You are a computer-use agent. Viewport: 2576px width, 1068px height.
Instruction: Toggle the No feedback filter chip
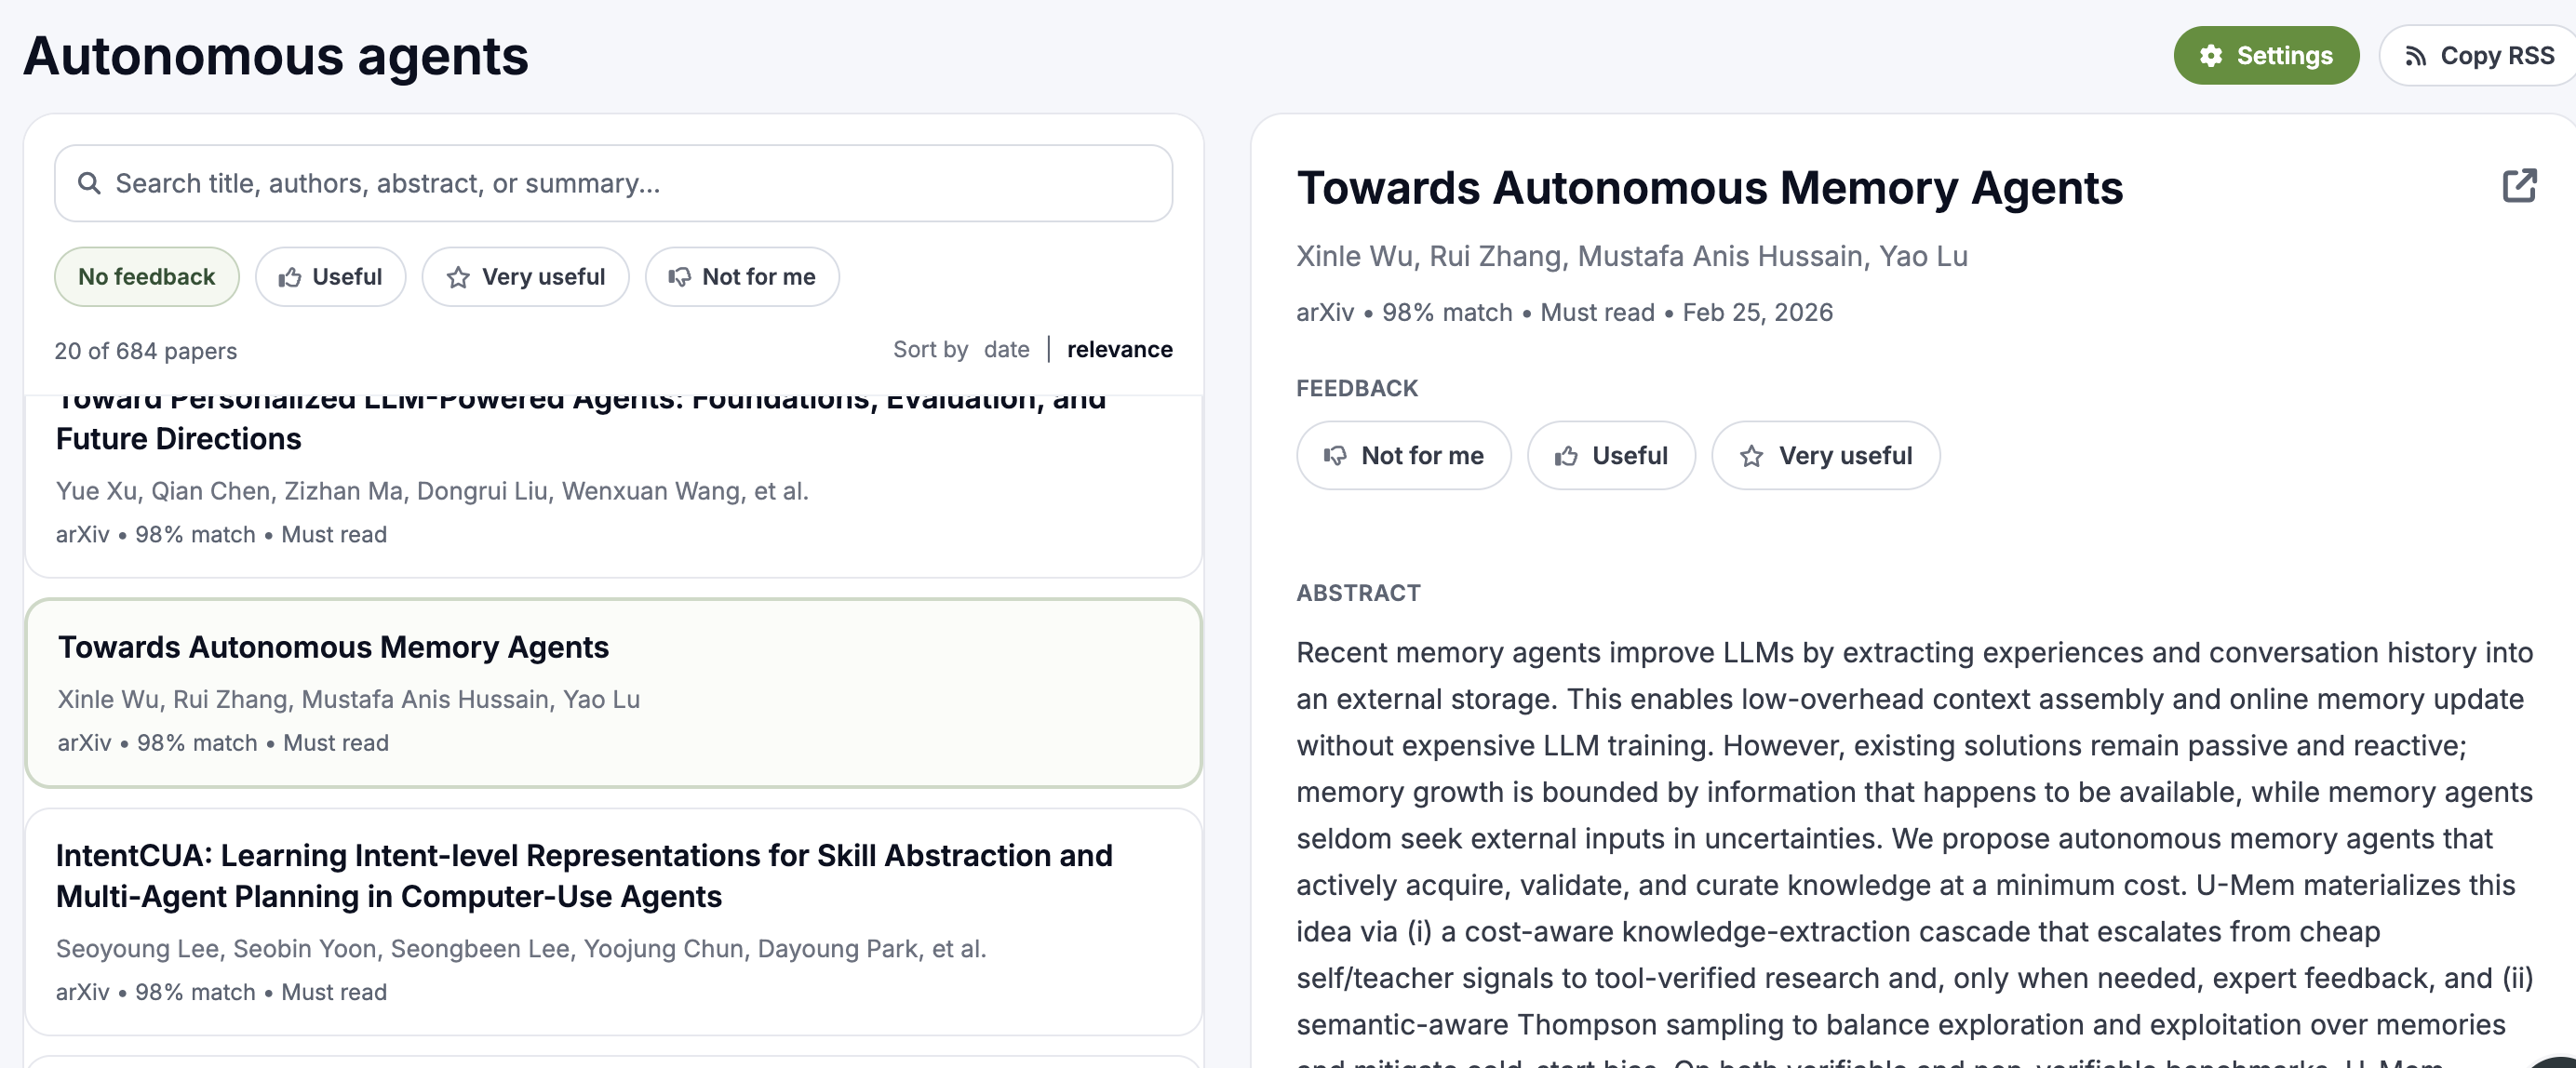coord(147,277)
